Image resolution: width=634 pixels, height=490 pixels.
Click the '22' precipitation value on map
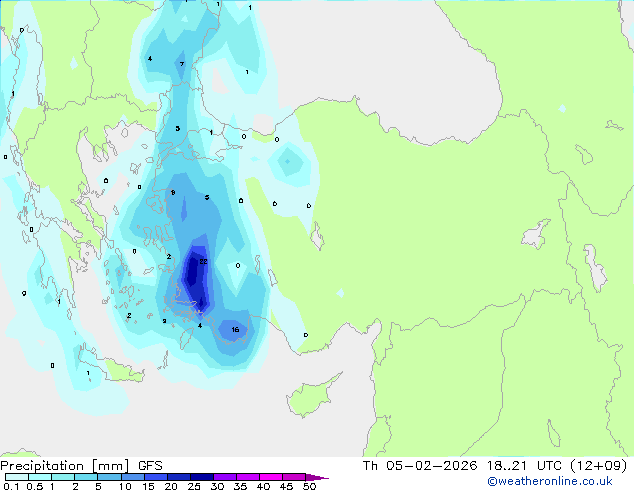pos(203,262)
